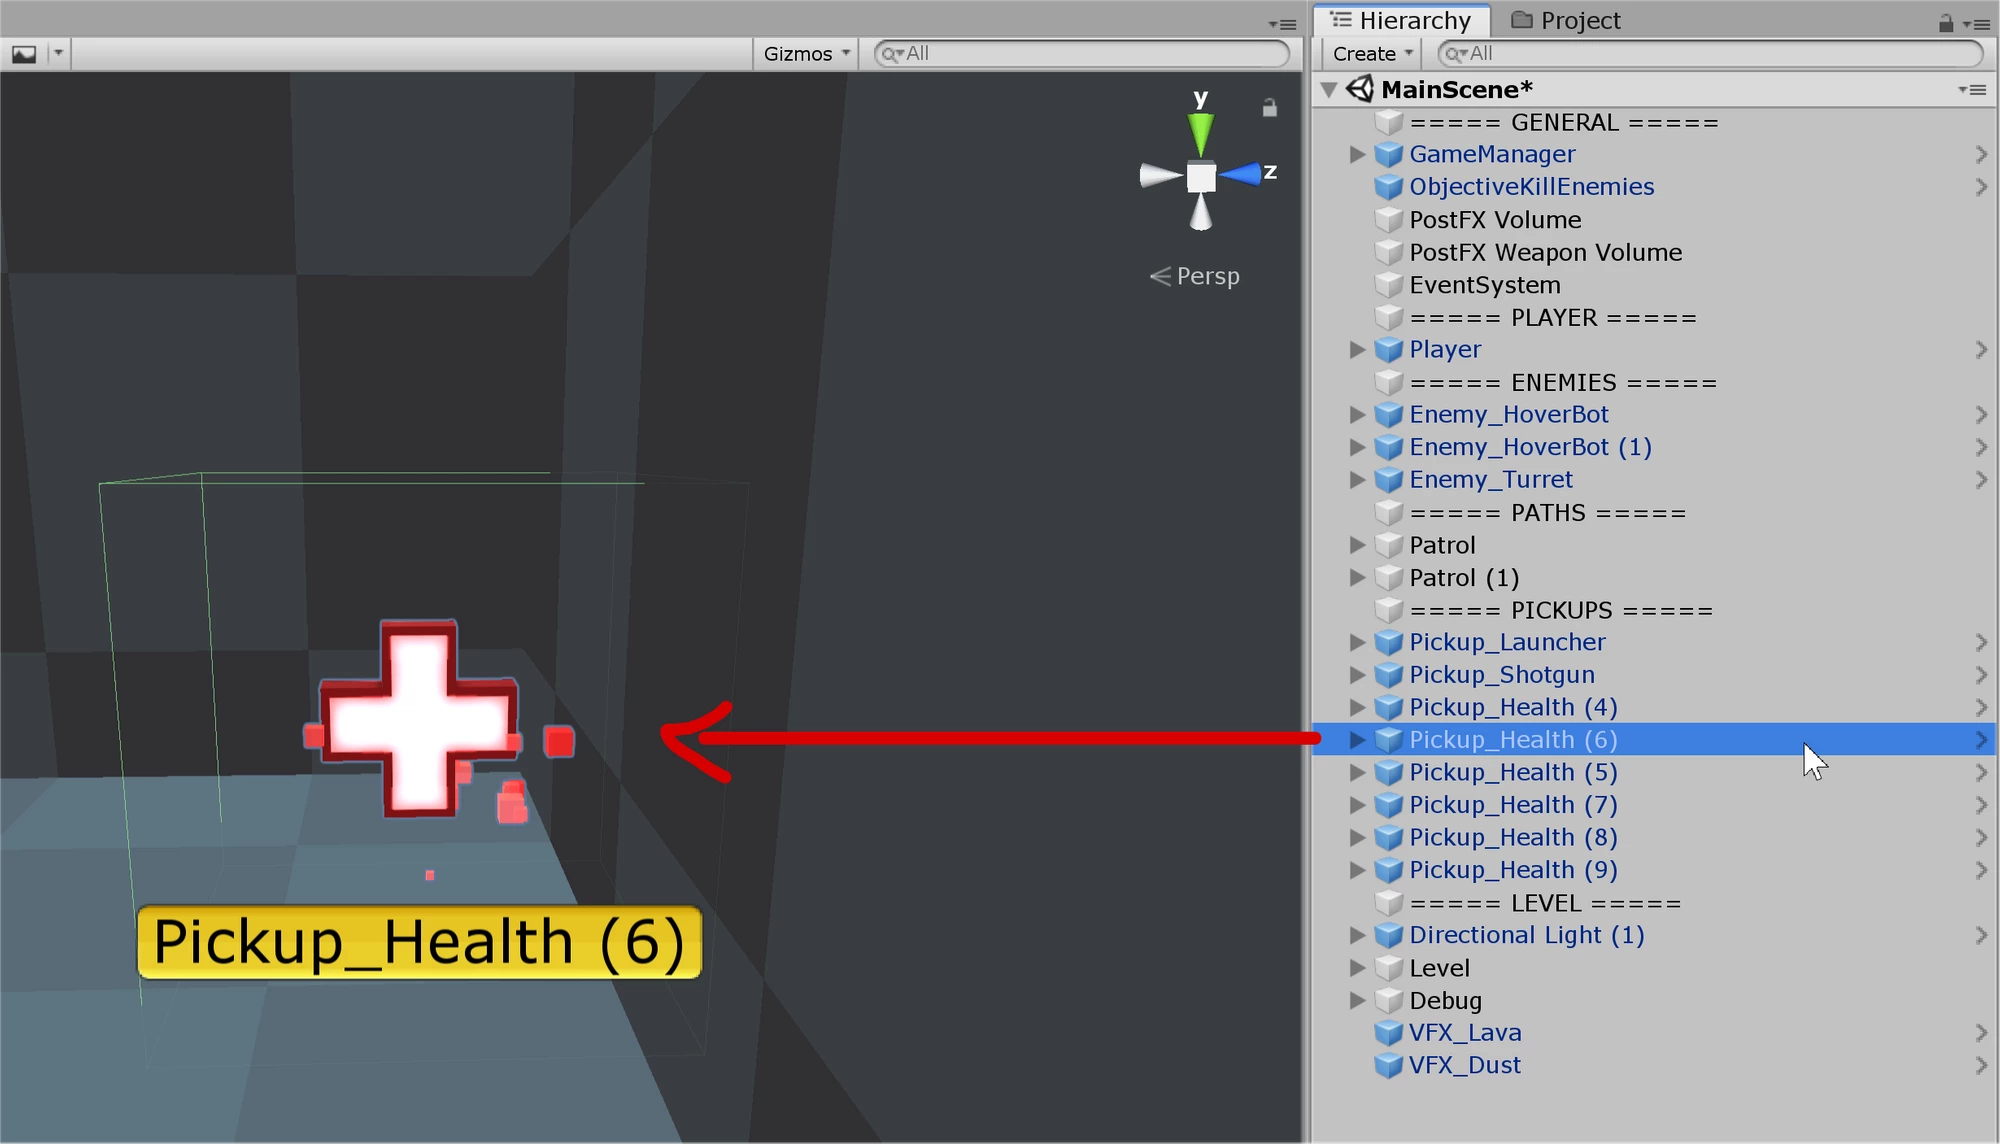The height and width of the screenshot is (1144, 2000).
Task: Click the VFX_Lava prefab cube icon
Action: click(1388, 1033)
